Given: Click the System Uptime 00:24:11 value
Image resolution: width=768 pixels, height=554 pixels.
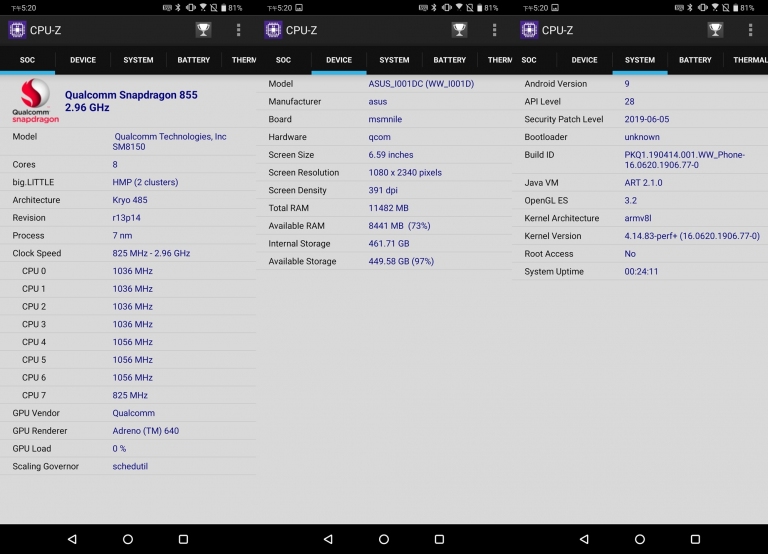Looking at the screenshot, I should pyautogui.click(x=641, y=271).
